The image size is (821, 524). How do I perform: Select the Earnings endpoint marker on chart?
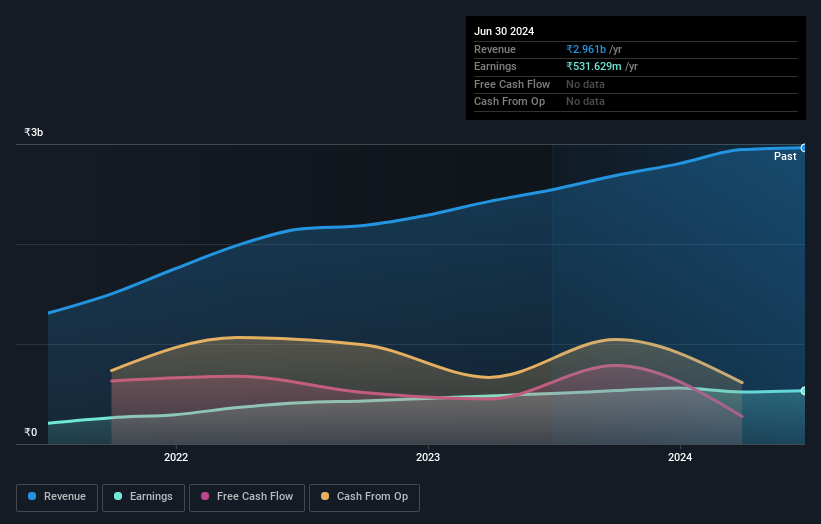pyautogui.click(x=804, y=391)
